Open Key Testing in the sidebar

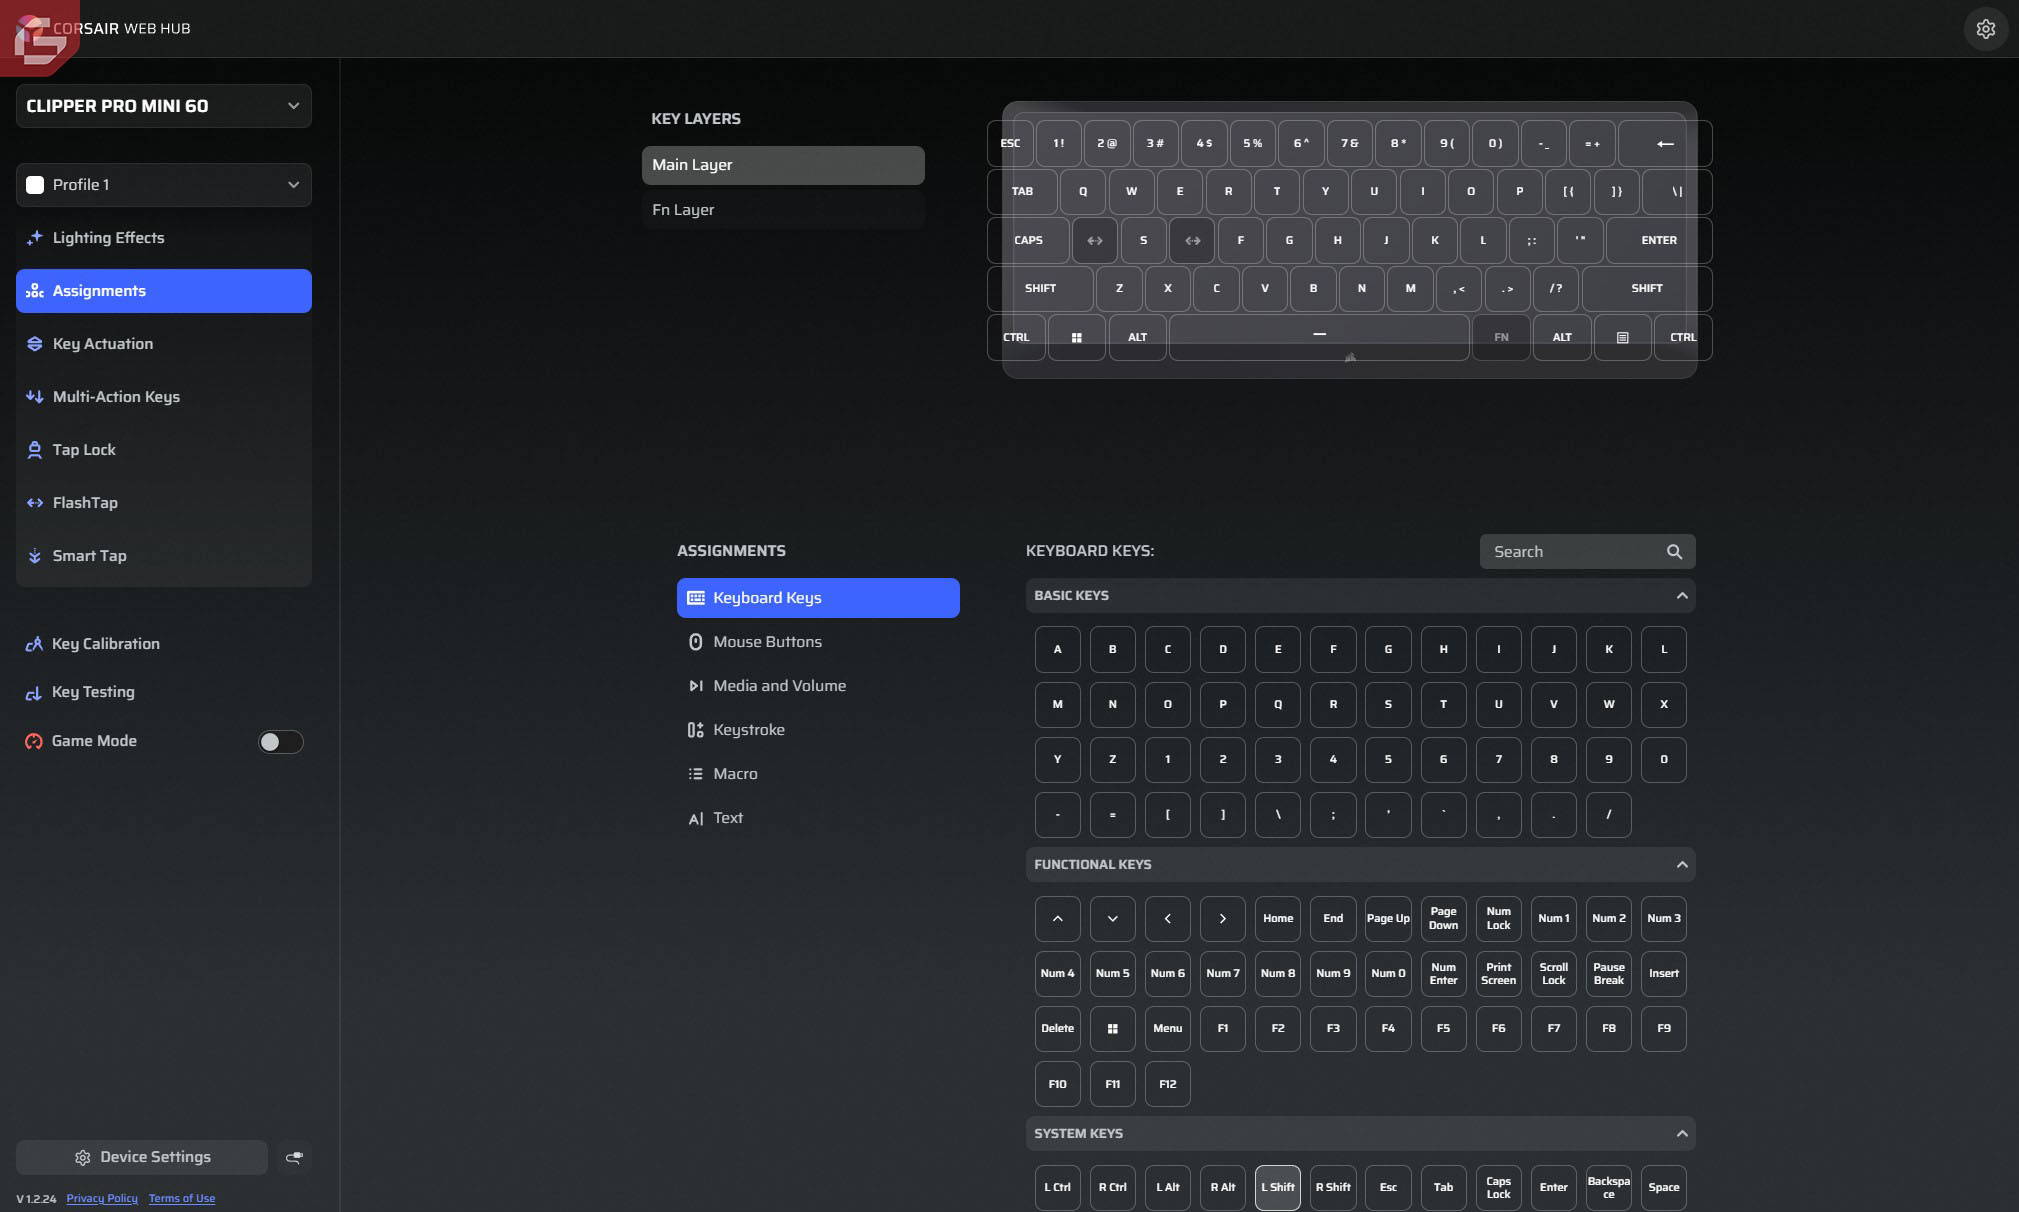click(164, 692)
